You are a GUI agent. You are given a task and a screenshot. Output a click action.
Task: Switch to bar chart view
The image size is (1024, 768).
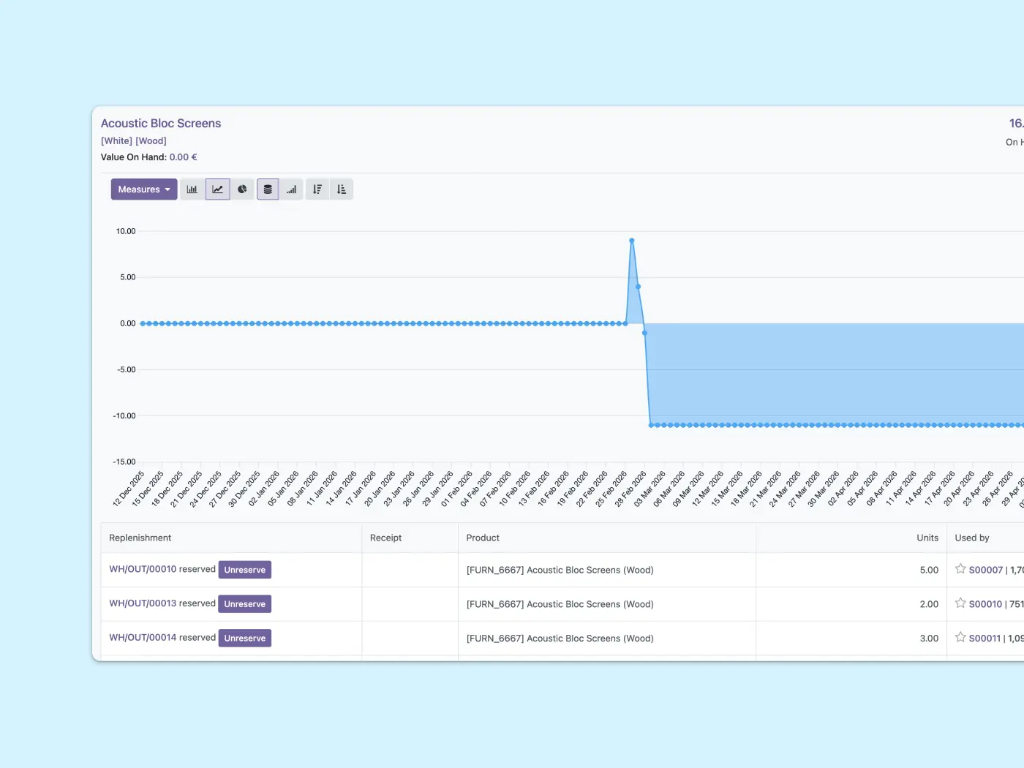coord(192,189)
